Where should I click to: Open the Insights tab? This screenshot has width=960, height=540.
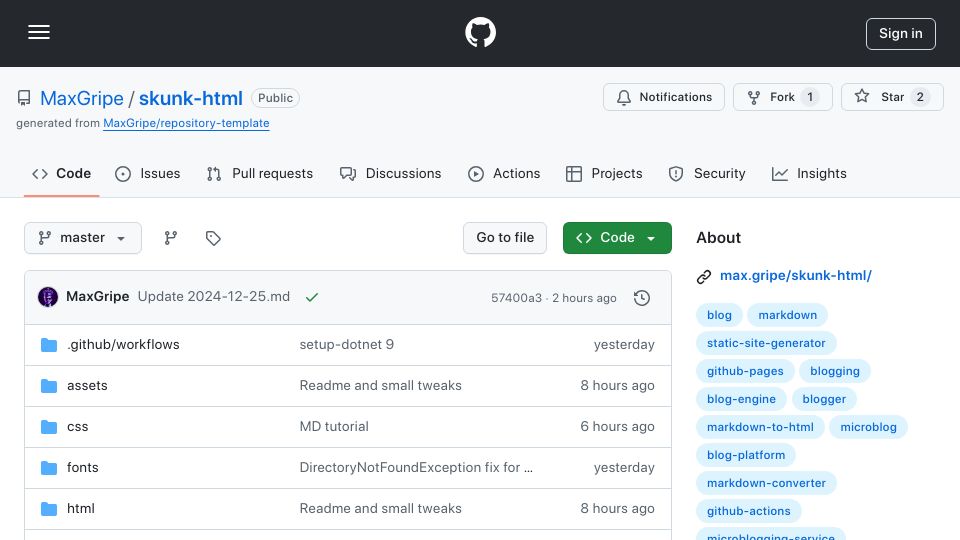[x=809, y=174]
